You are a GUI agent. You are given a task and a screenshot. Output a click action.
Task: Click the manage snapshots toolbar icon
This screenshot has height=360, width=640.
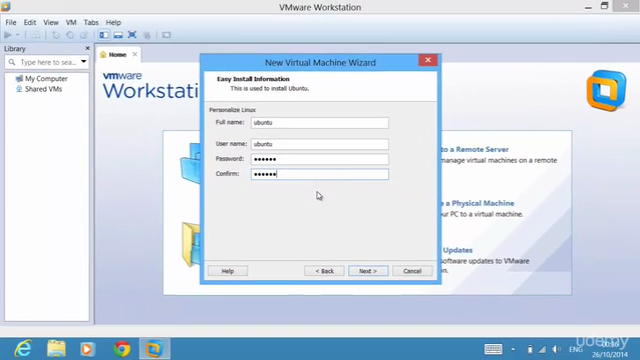tap(84, 35)
